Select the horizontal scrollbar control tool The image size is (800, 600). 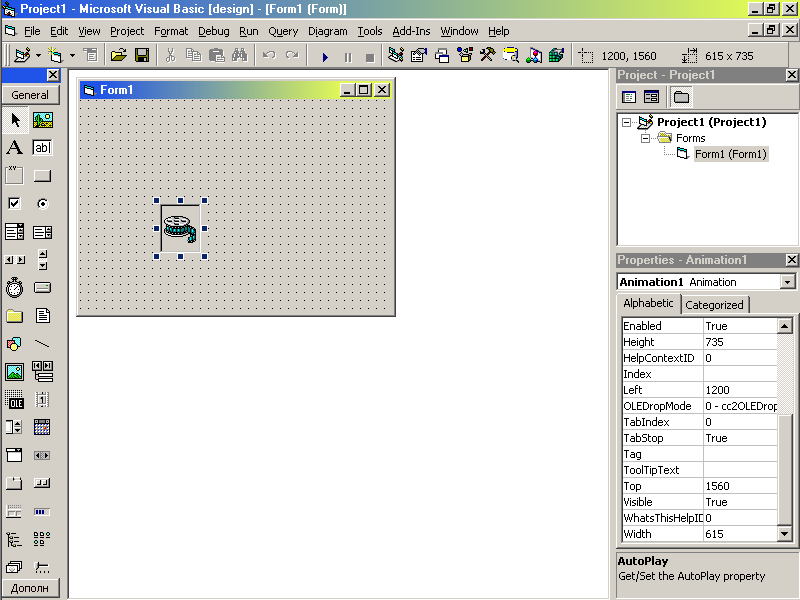[x=15, y=260]
